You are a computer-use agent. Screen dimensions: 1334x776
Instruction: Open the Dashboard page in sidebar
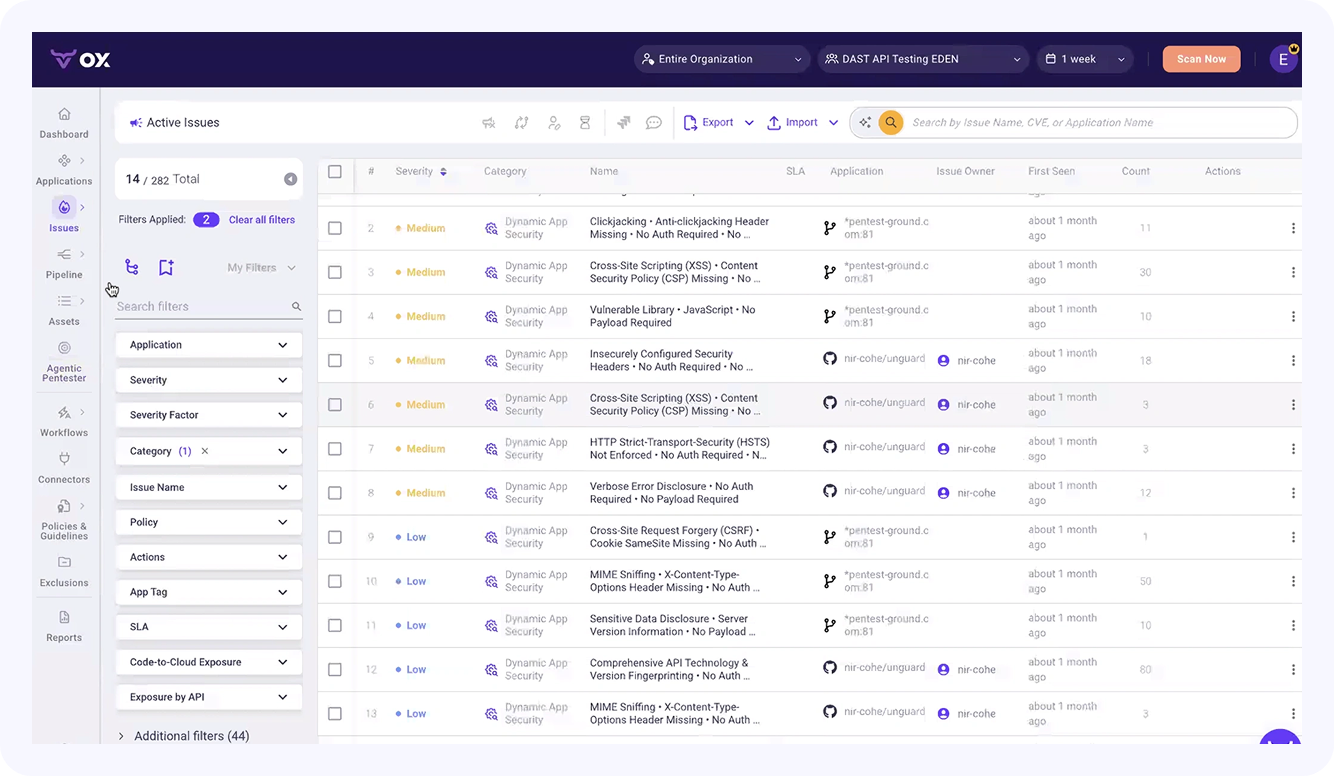point(64,123)
